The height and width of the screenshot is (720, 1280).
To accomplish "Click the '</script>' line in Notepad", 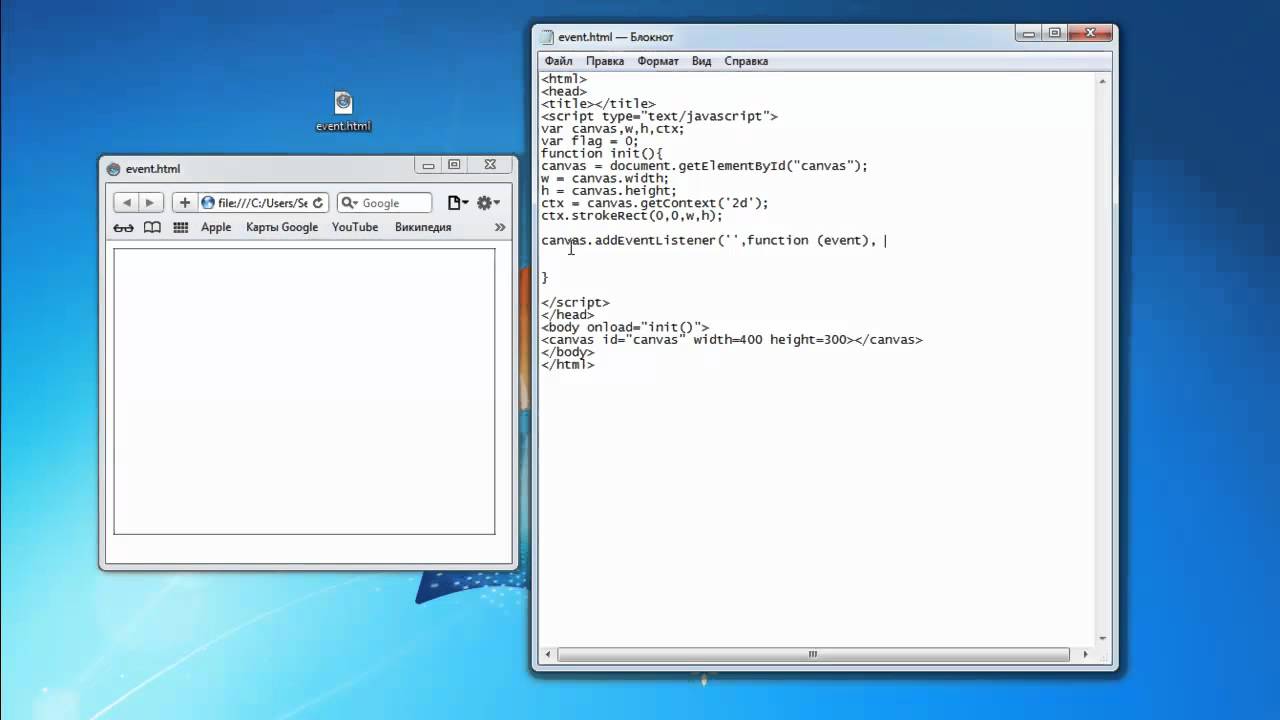I will 575,302.
